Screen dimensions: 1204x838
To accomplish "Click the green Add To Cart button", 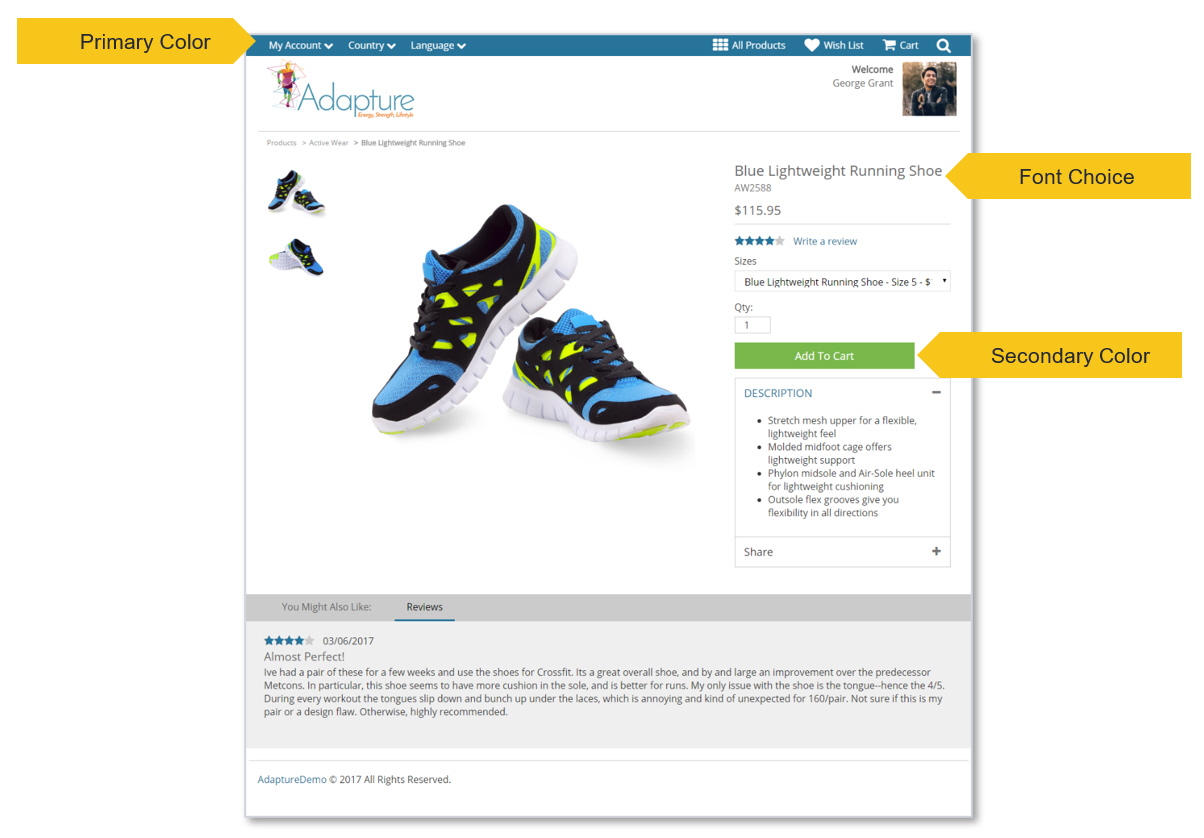I will 824,356.
